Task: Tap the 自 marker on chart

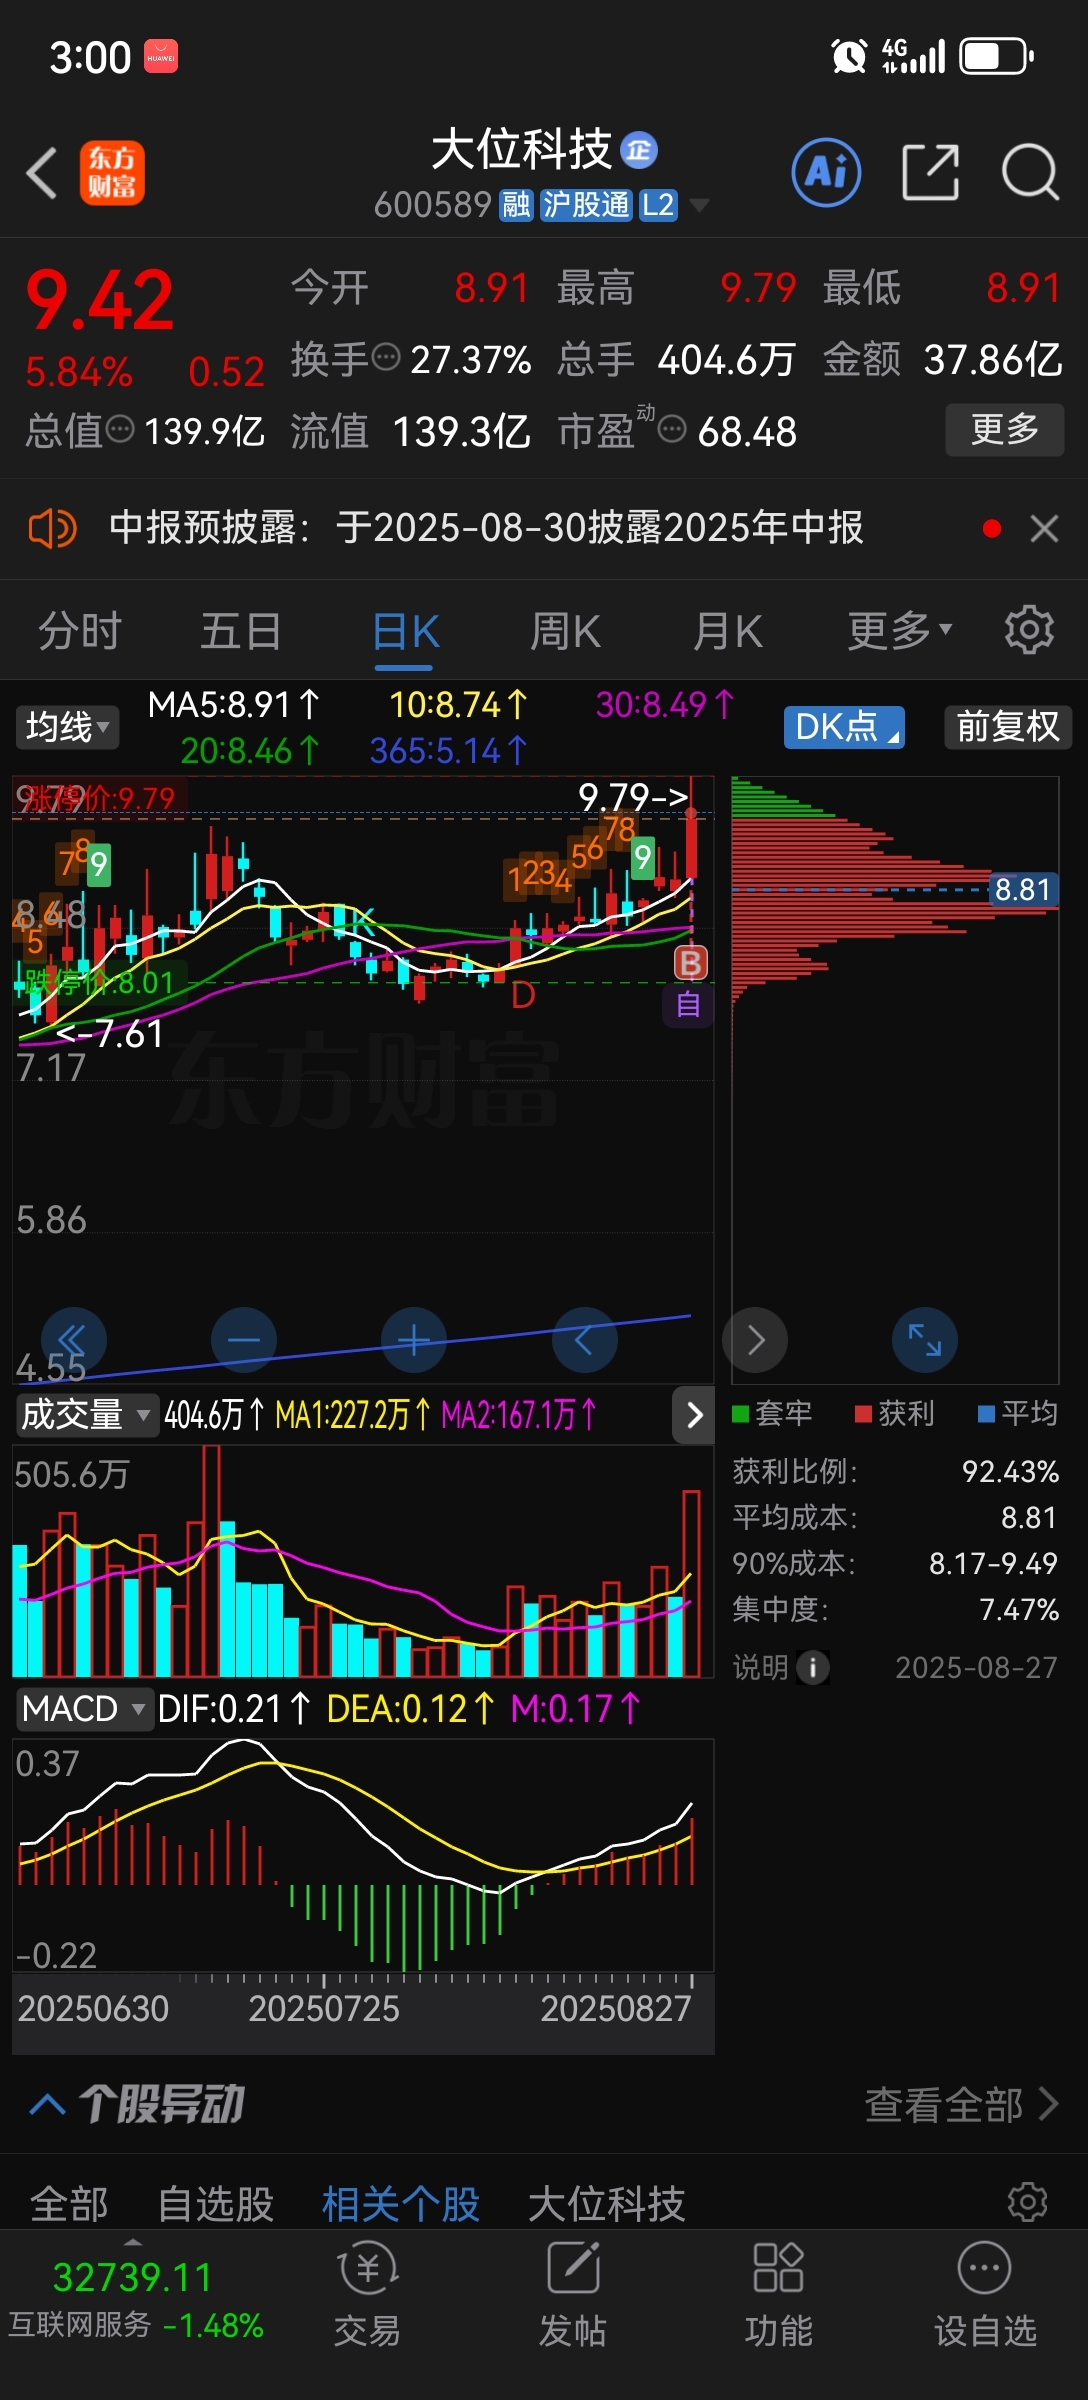Action: [688, 1004]
